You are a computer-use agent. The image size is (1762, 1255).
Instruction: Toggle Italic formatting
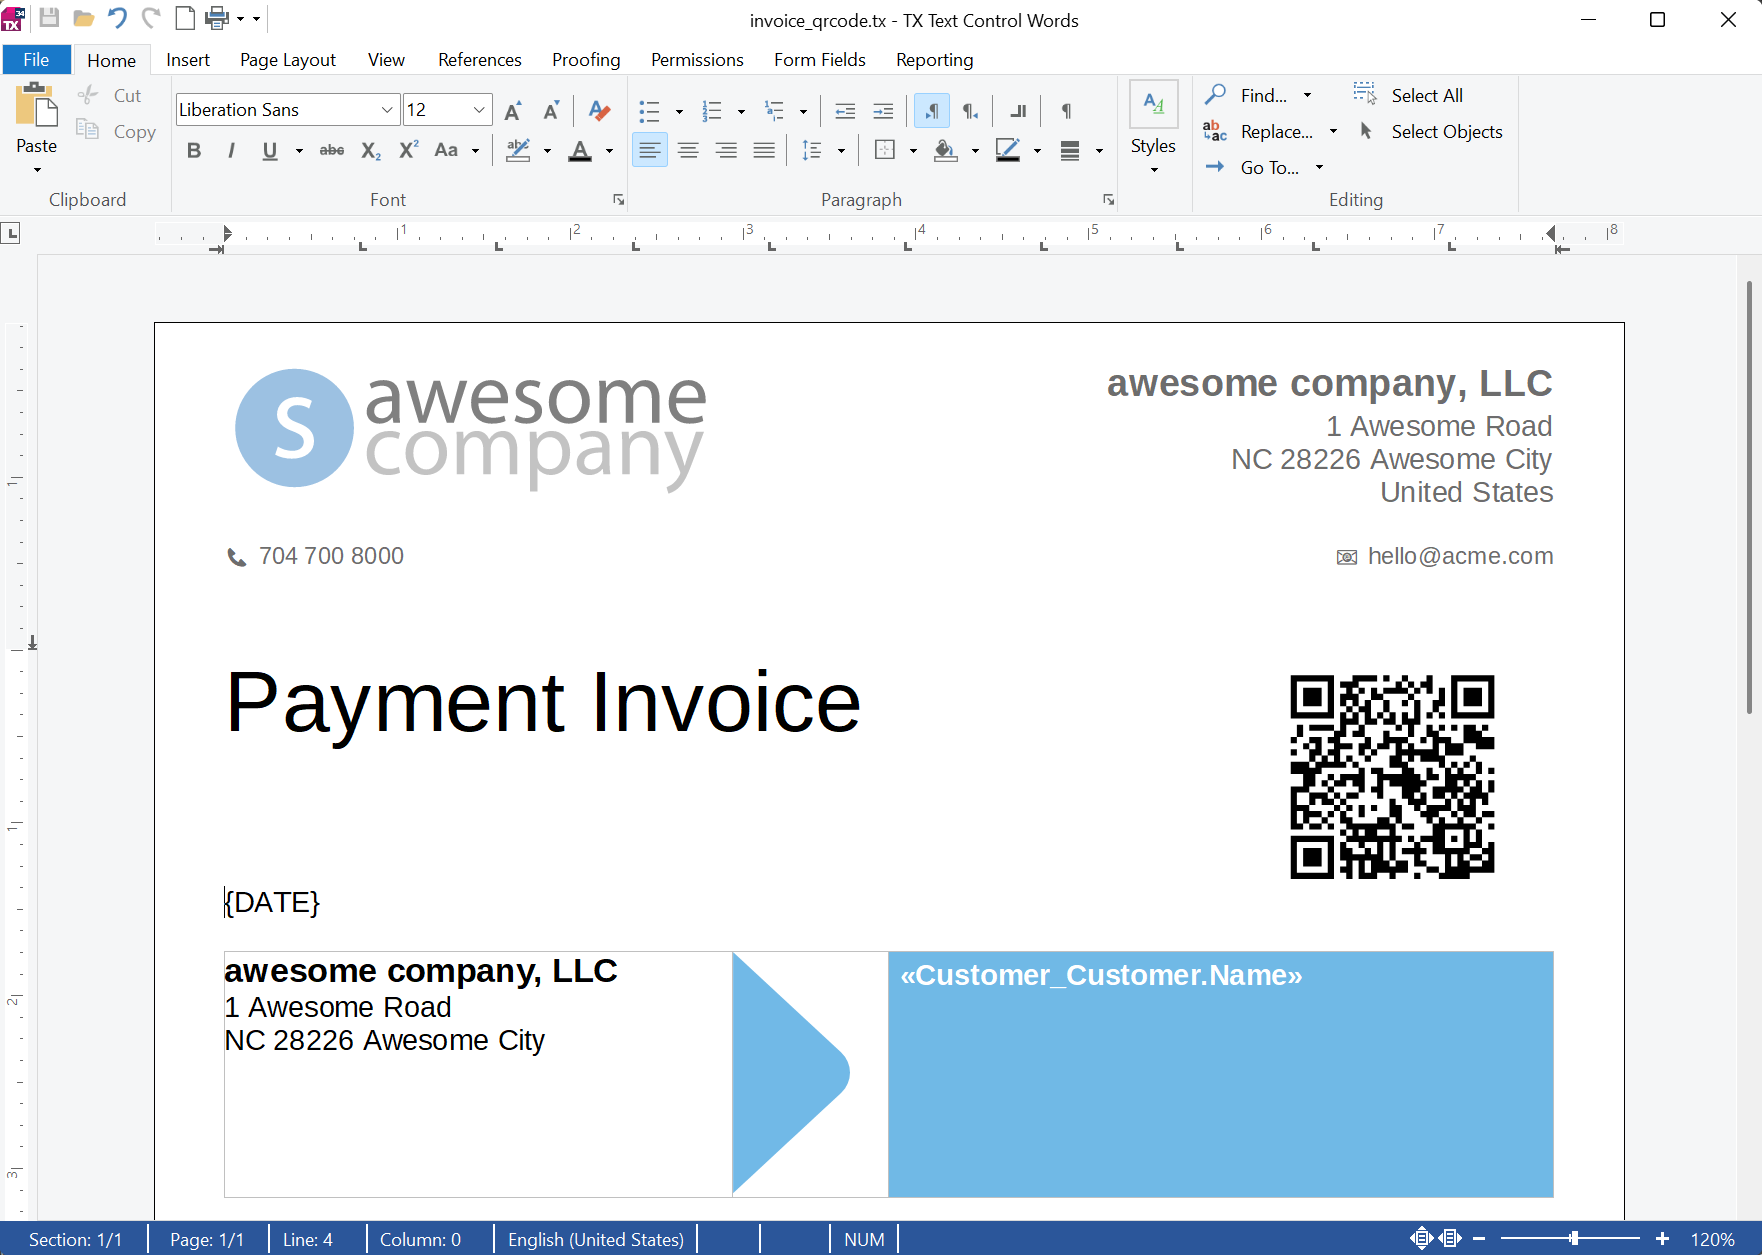(x=231, y=150)
